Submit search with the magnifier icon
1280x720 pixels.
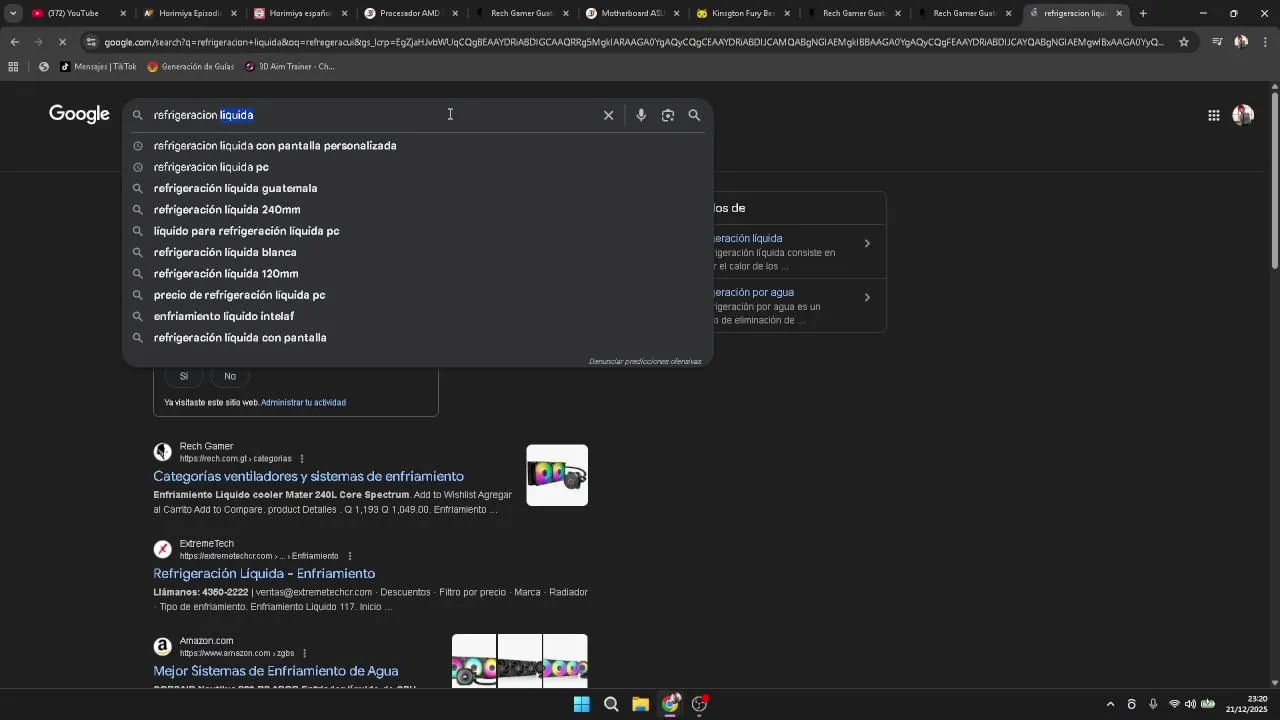694,115
